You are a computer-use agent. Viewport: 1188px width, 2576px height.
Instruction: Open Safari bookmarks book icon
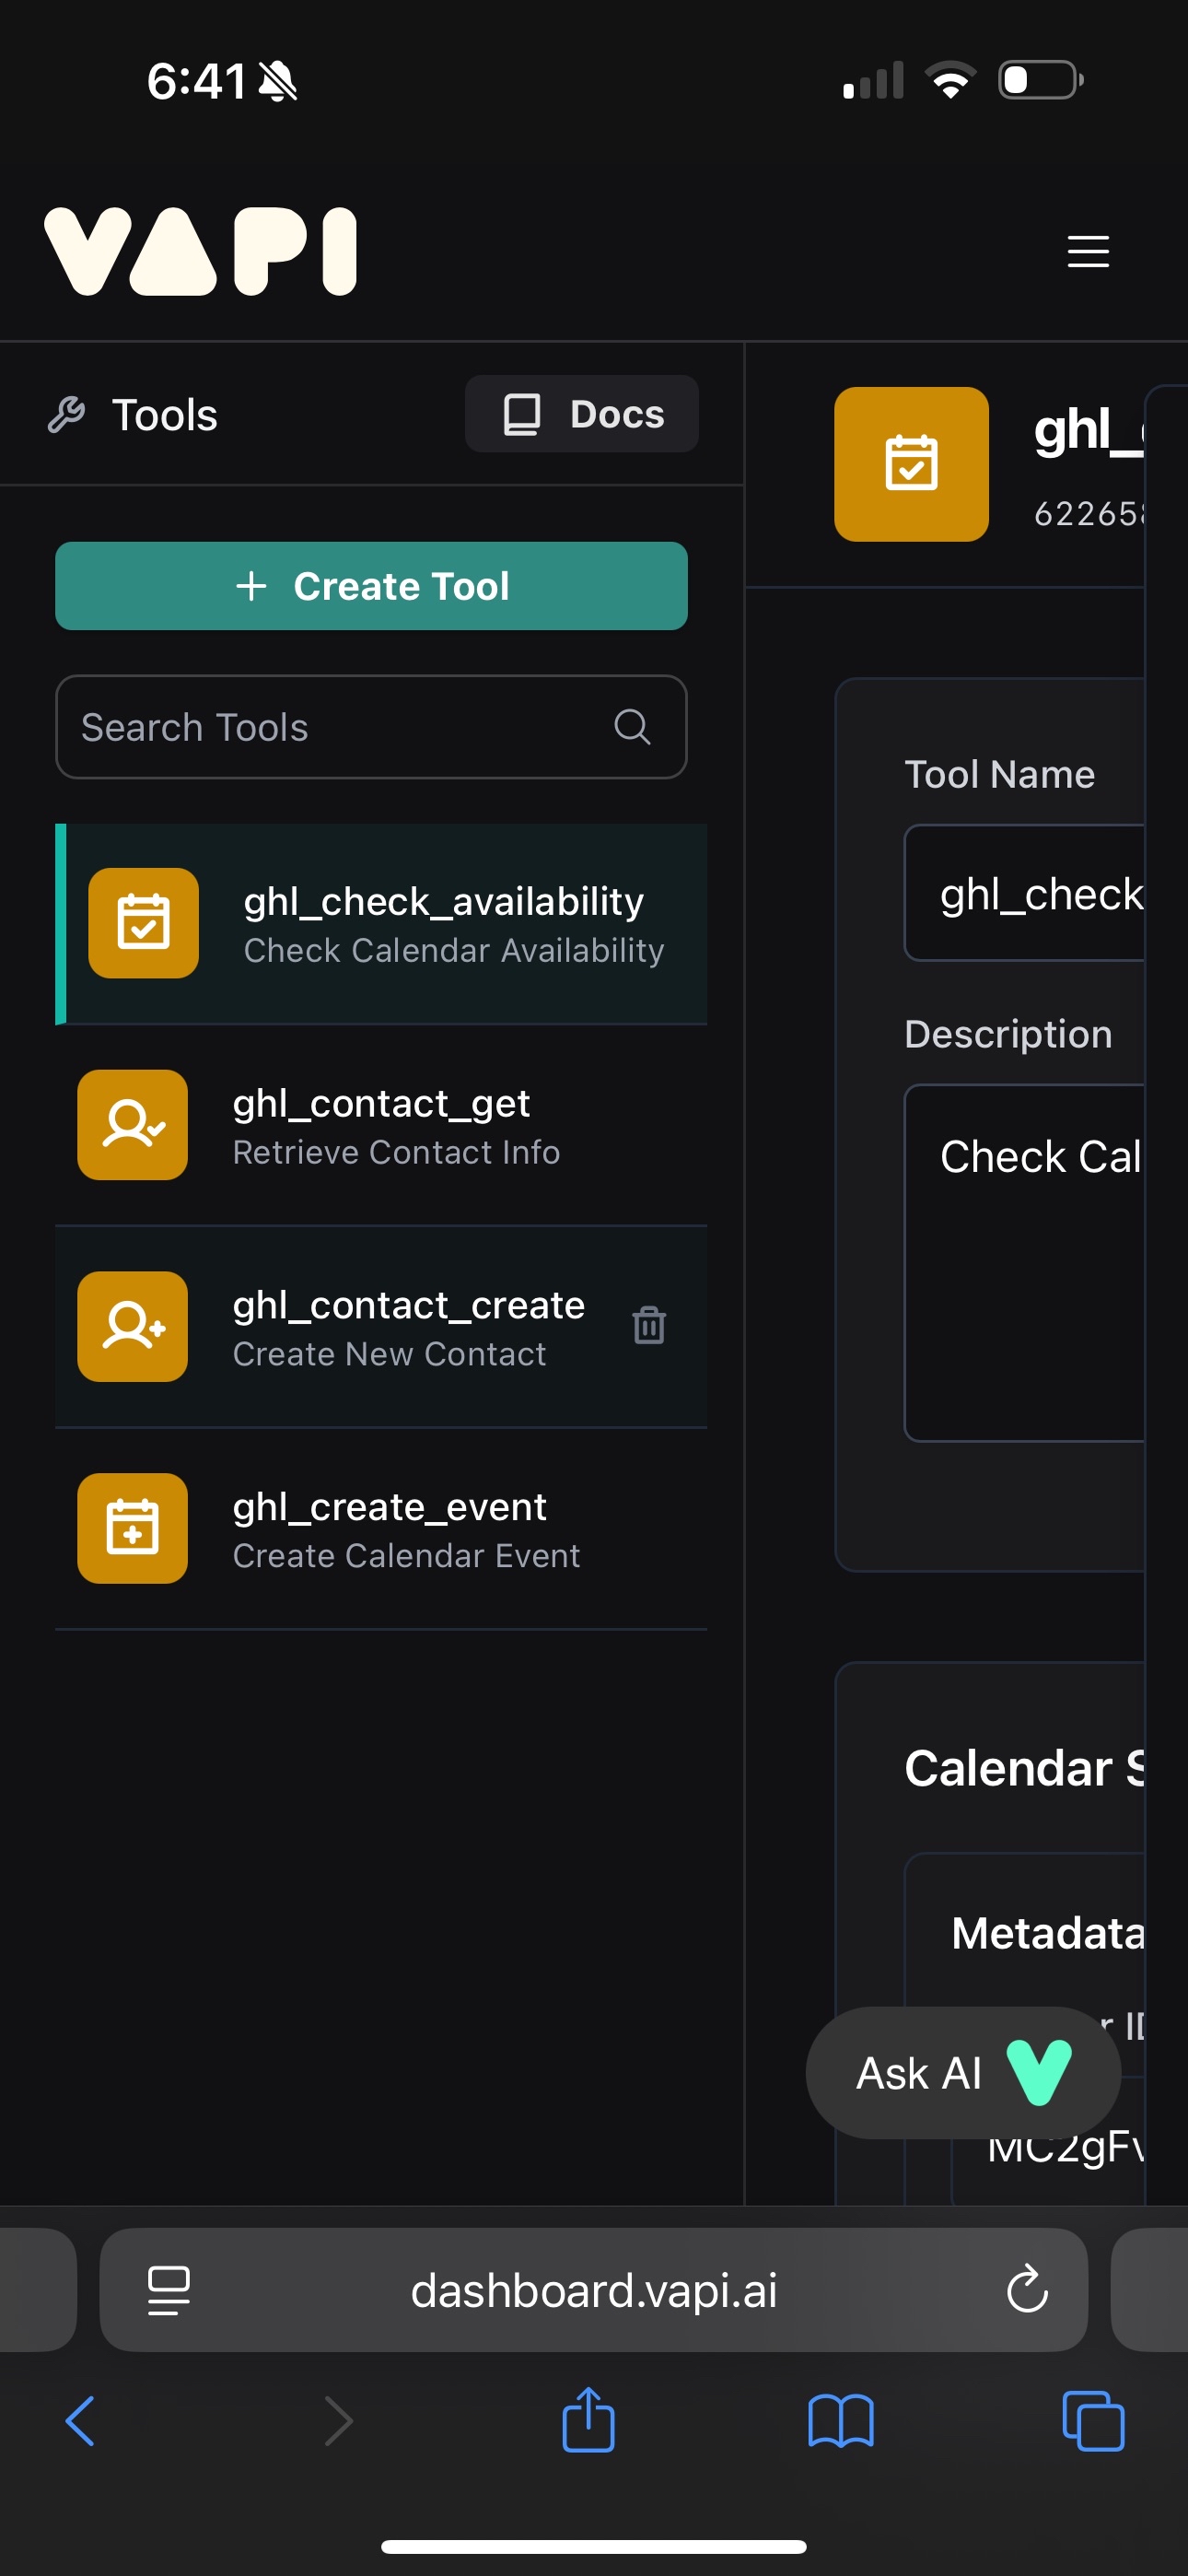(840, 2421)
